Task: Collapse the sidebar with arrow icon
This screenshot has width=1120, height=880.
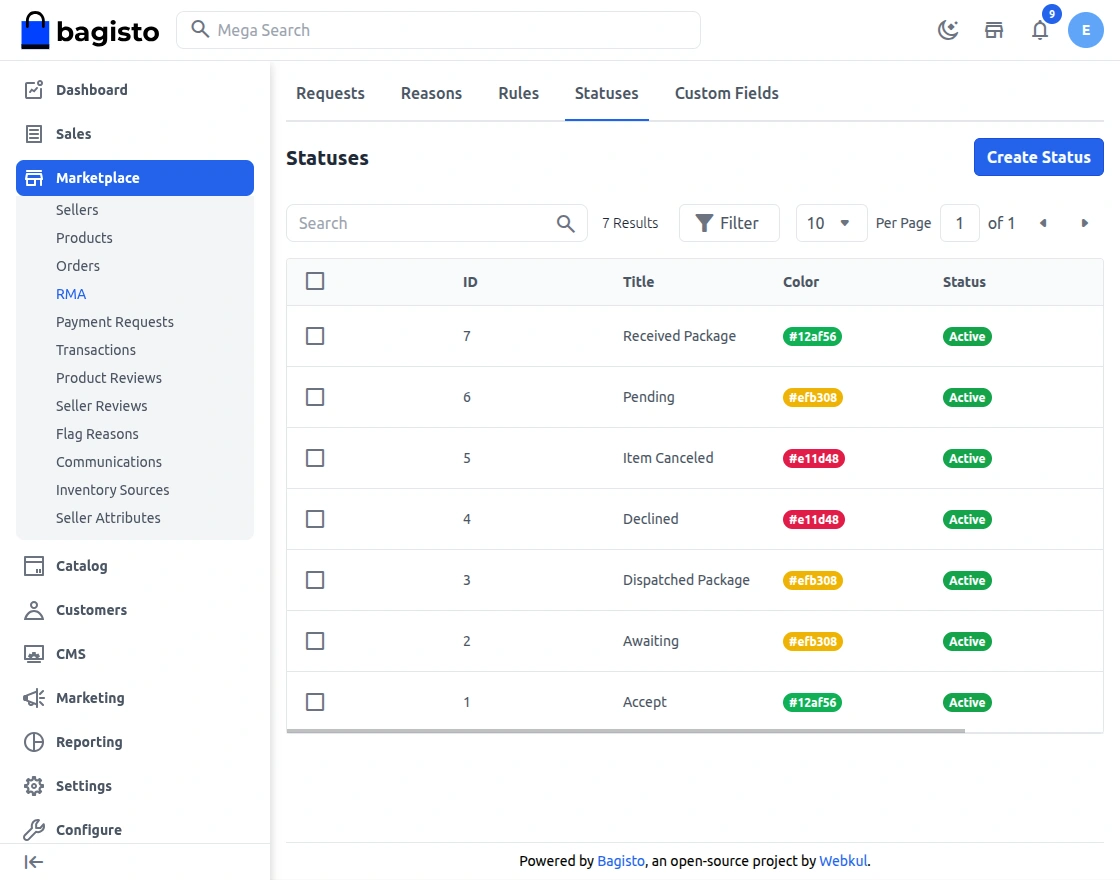Action: click(34, 862)
